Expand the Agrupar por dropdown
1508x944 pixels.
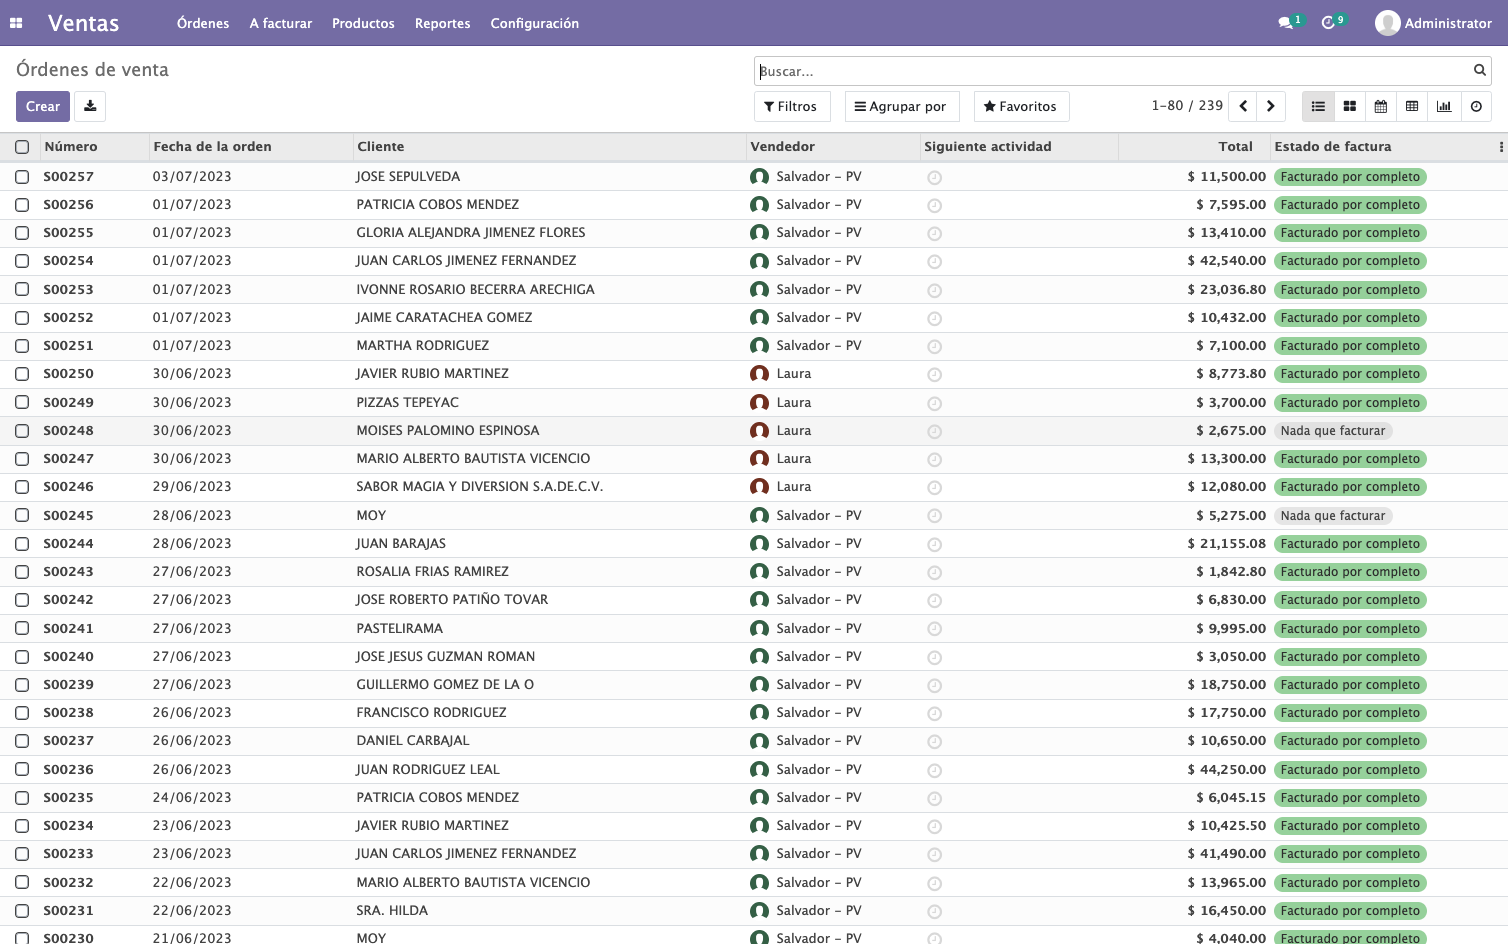(901, 106)
